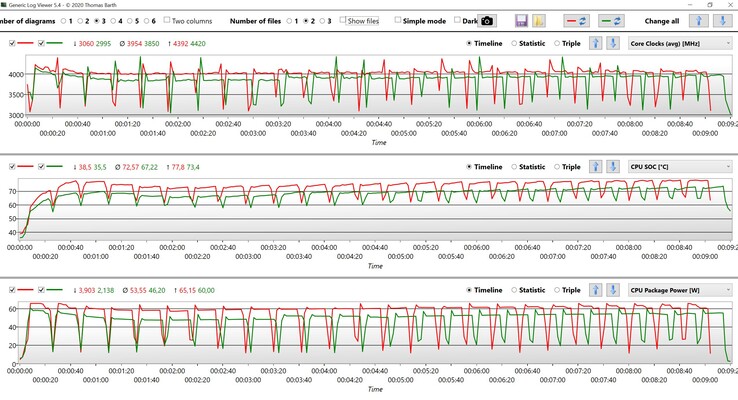Select 3 for number of files
This screenshot has height=400, width=738.
click(x=323, y=20)
